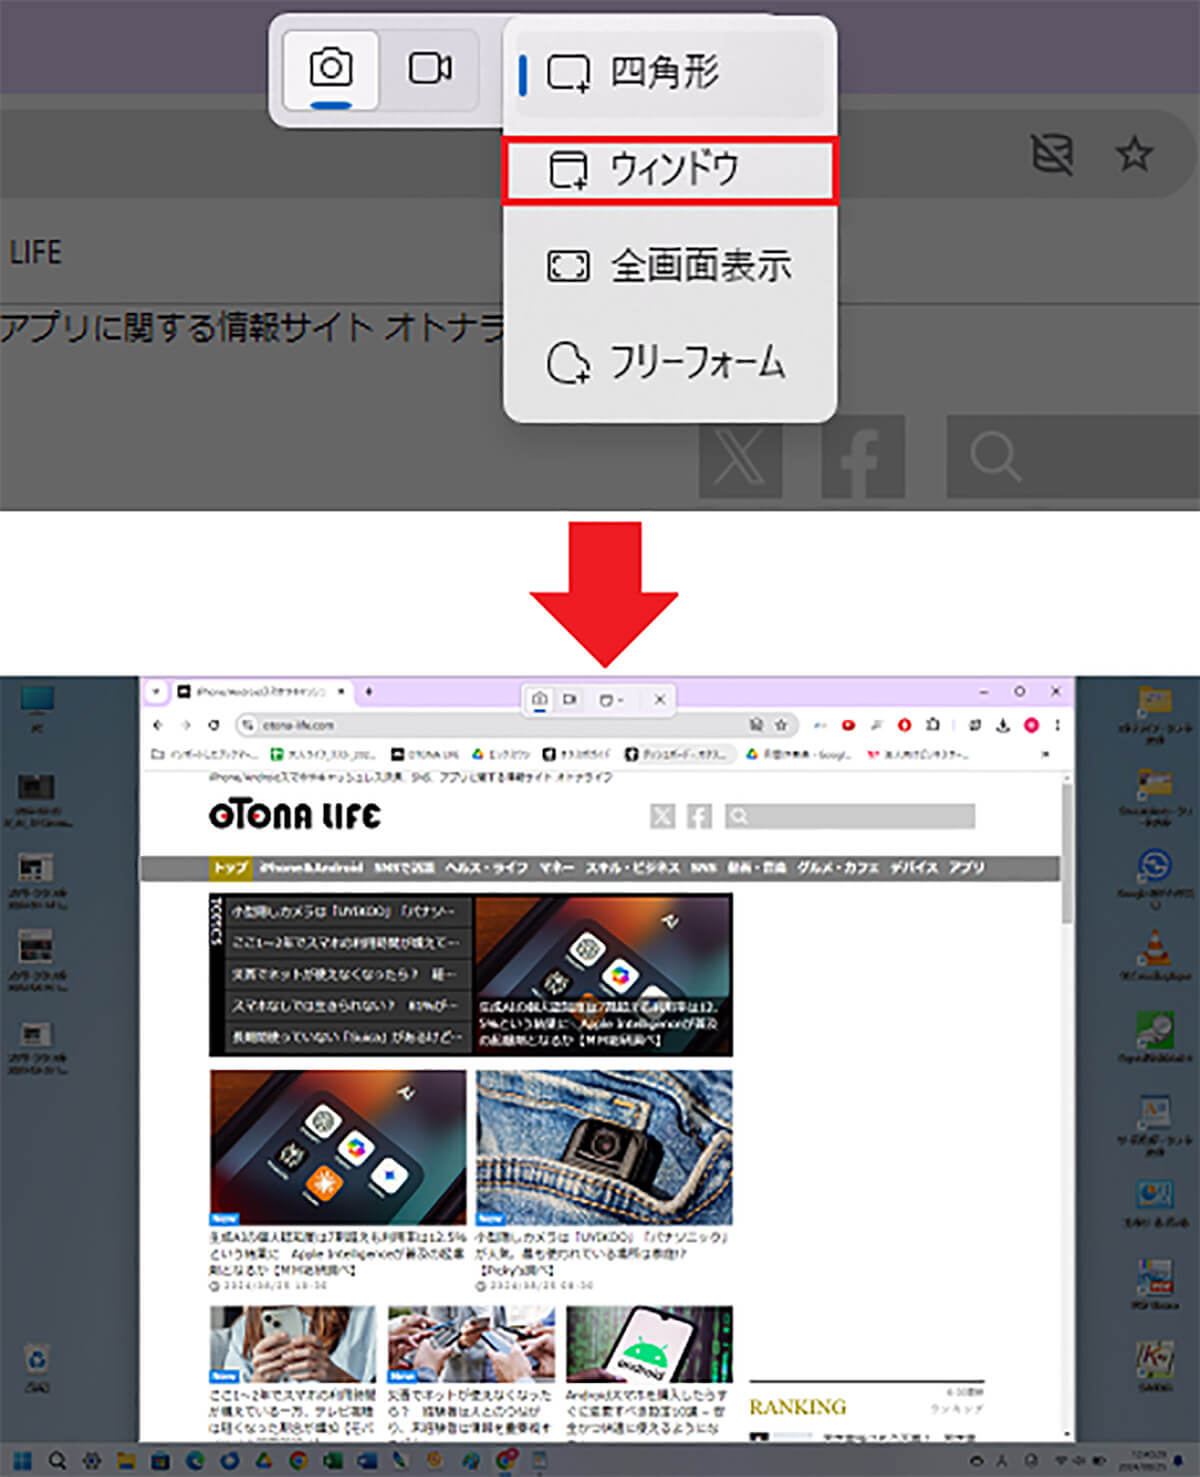The height and width of the screenshot is (1477, 1200).
Task: Open the トップ navigation tab
Action: click(x=230, y=868)
